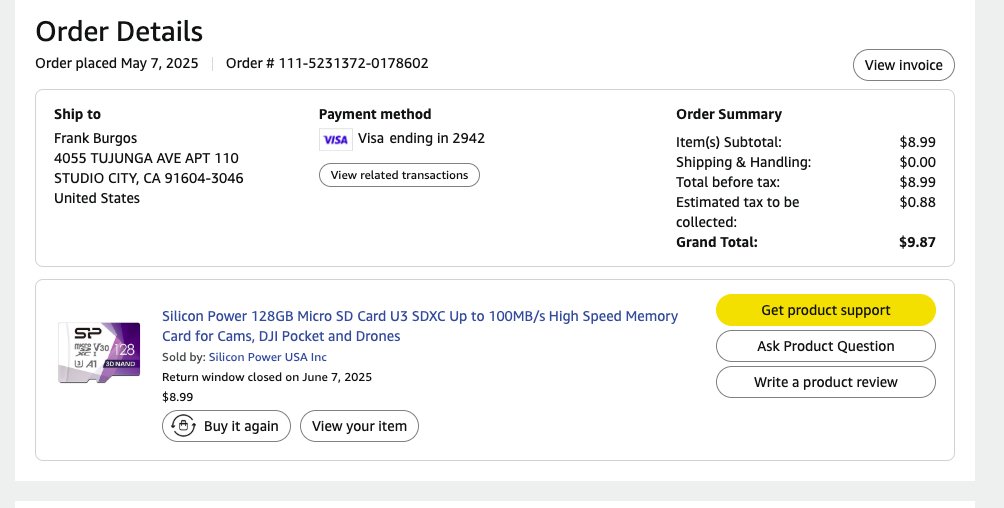This screenshot has height=508, width=1004.
Task: Click the Order placed May 7, 2025 text
Action: (117, 63)
